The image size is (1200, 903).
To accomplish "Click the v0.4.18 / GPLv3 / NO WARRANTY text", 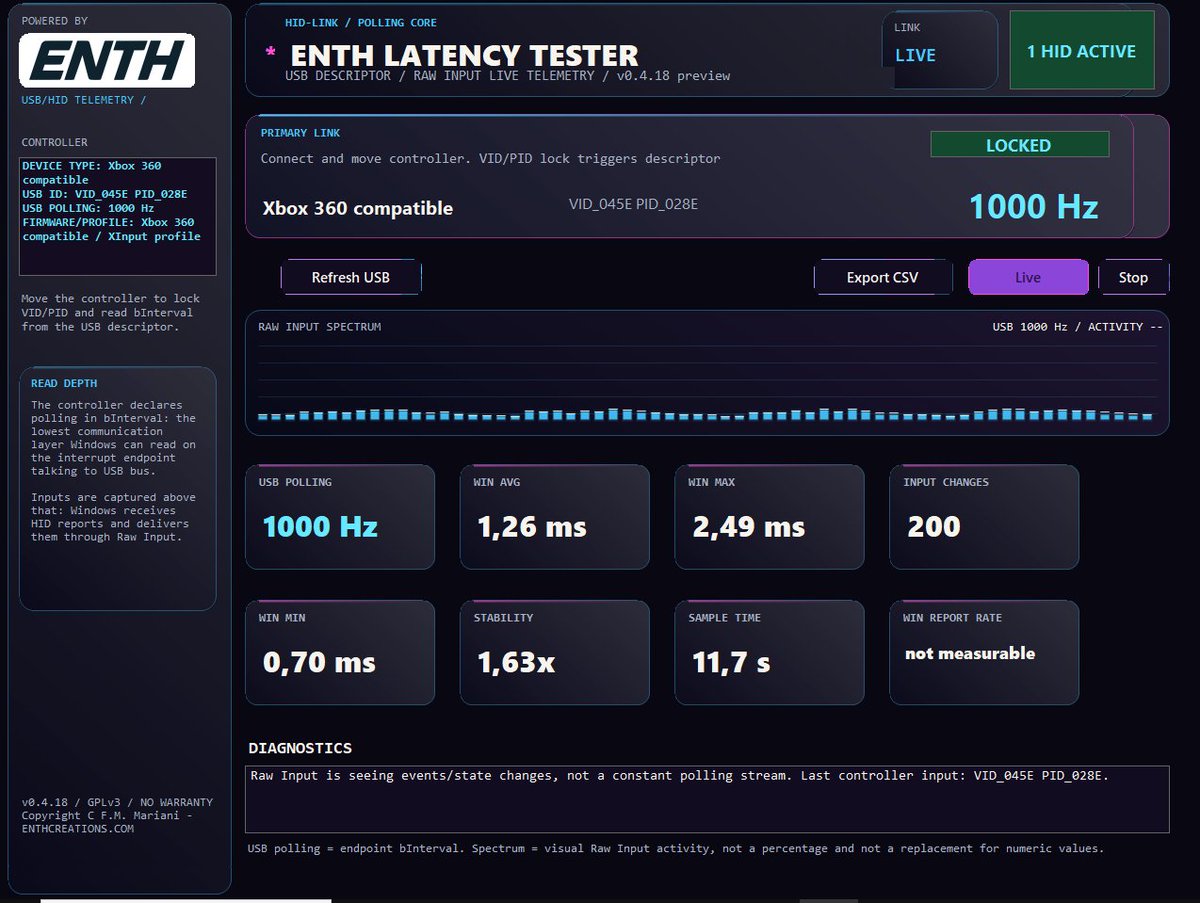I will pos(117,802).
